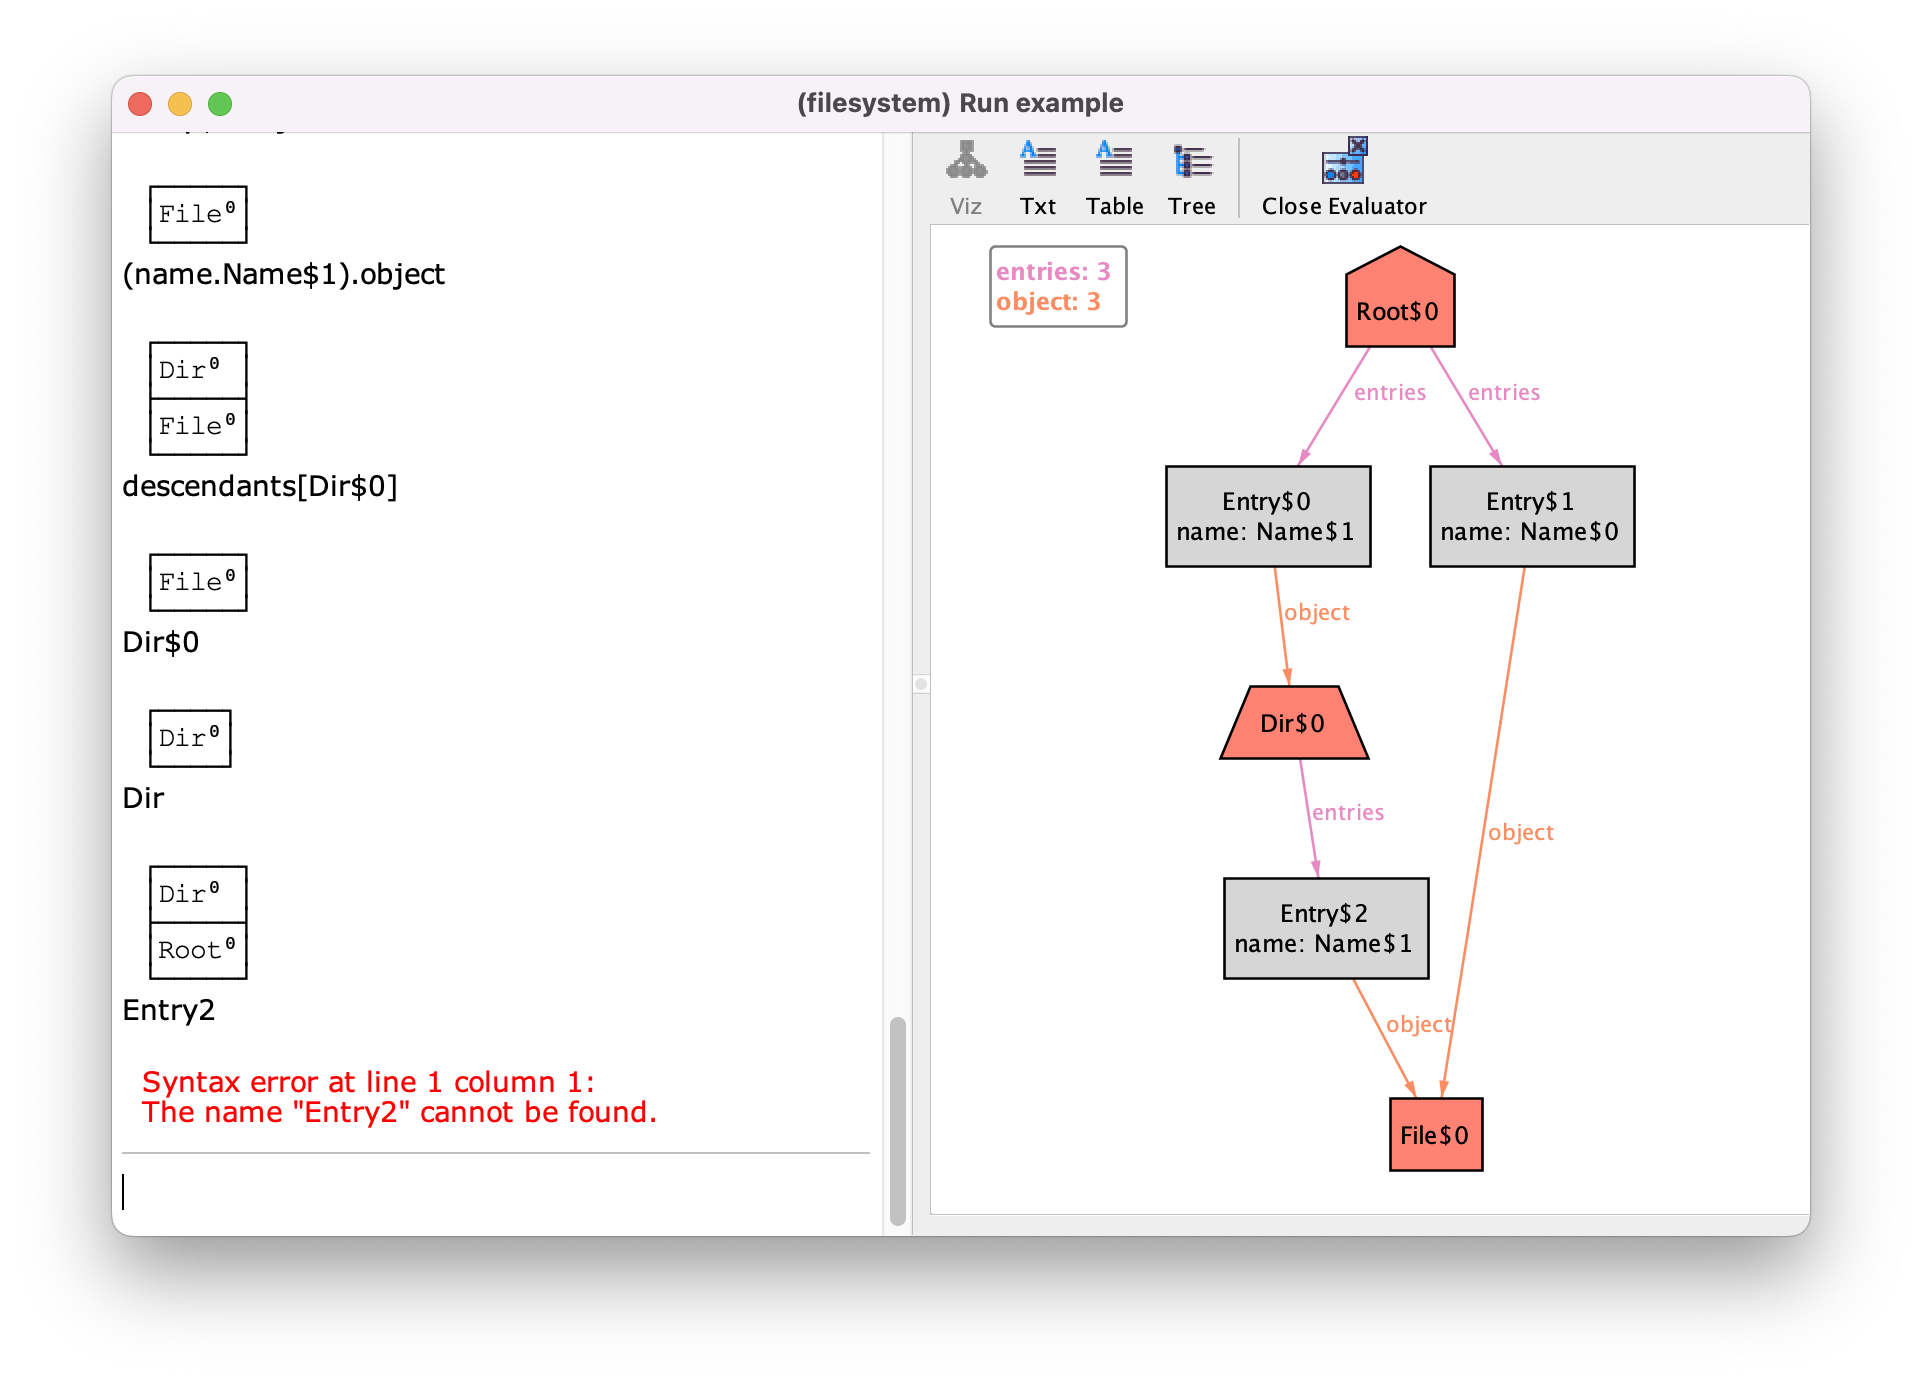
Task: Show the Table view icon
Action: click(1114, 162)
